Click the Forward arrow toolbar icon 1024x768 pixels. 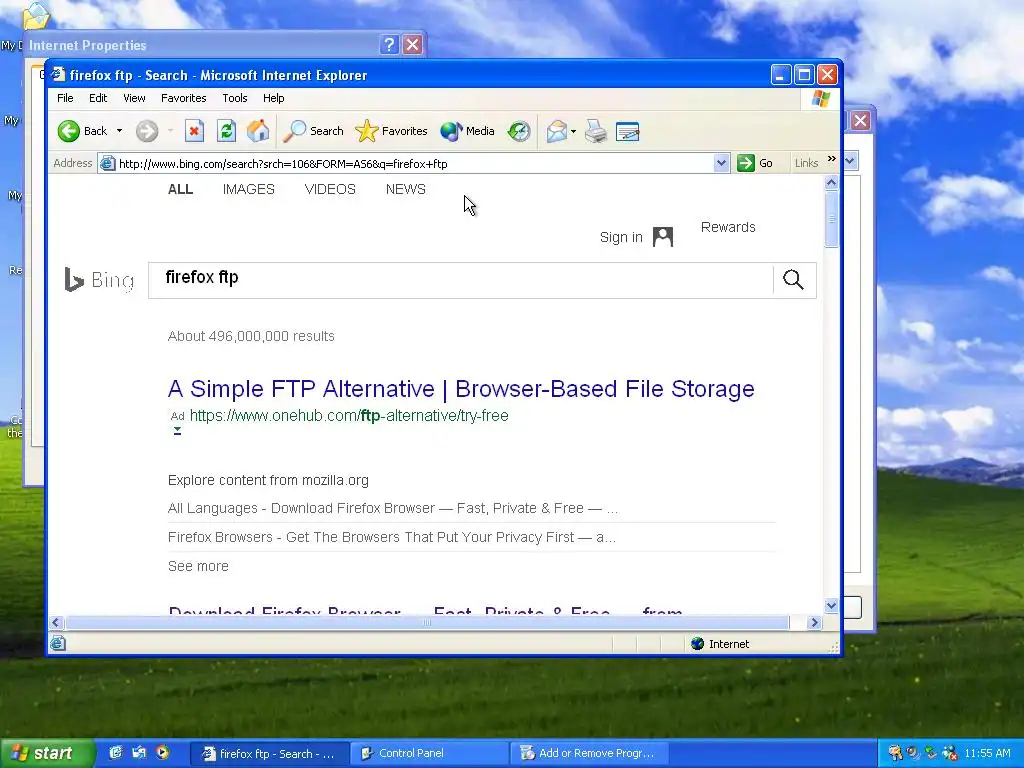coord(147,131)
